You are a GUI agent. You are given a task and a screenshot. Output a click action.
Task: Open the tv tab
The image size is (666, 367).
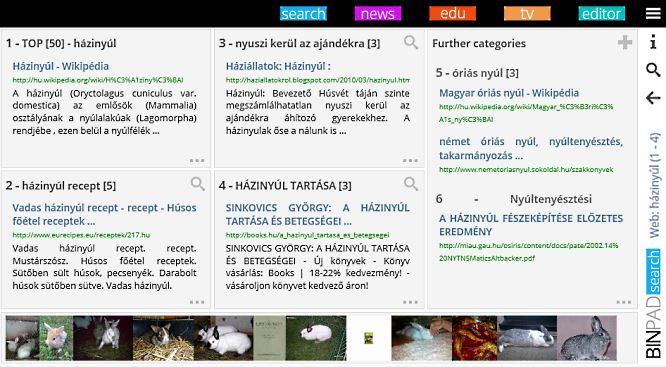click(527, 14)
